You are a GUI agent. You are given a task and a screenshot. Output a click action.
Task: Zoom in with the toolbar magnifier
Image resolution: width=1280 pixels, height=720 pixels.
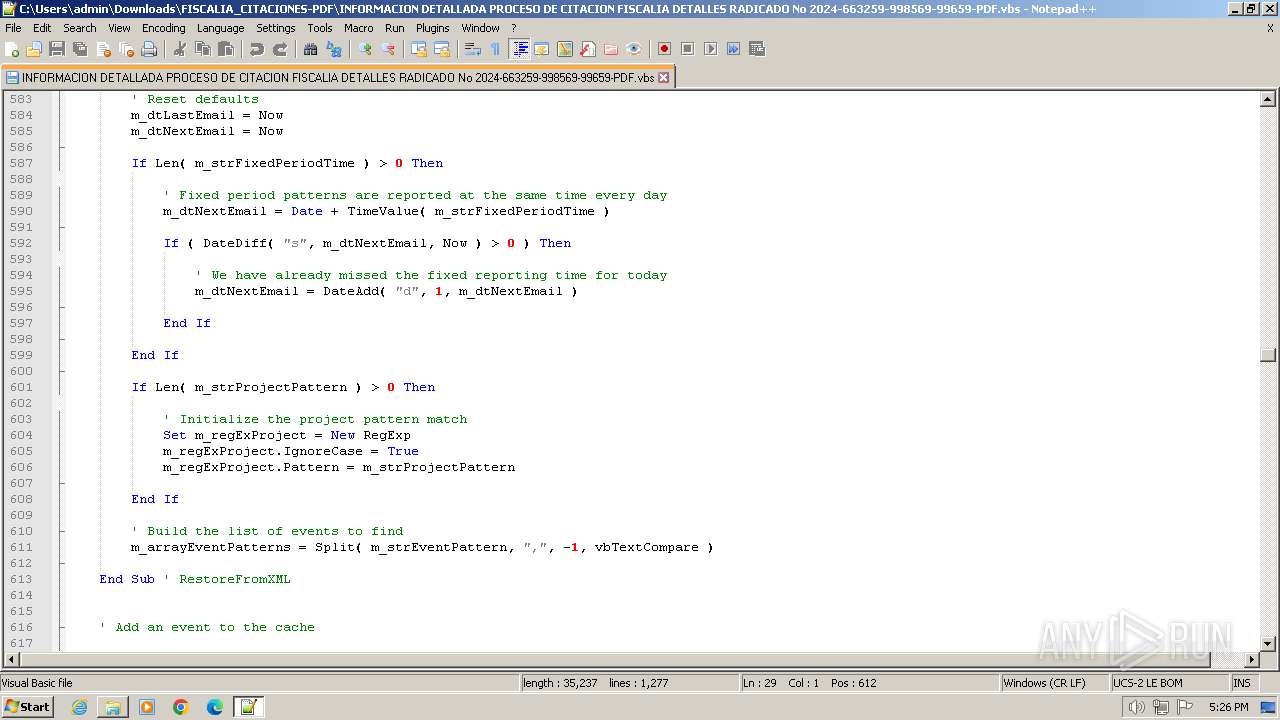pos(365,49)
